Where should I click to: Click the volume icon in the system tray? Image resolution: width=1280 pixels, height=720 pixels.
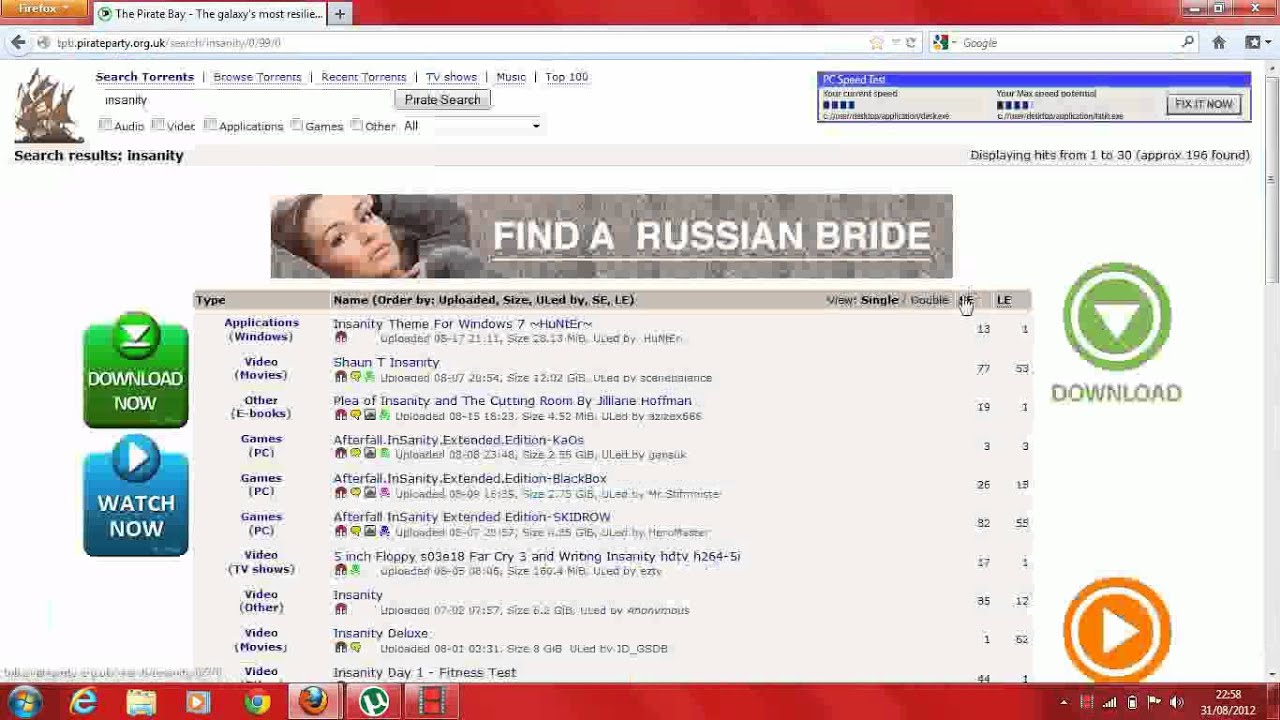tap(1177, 702)
